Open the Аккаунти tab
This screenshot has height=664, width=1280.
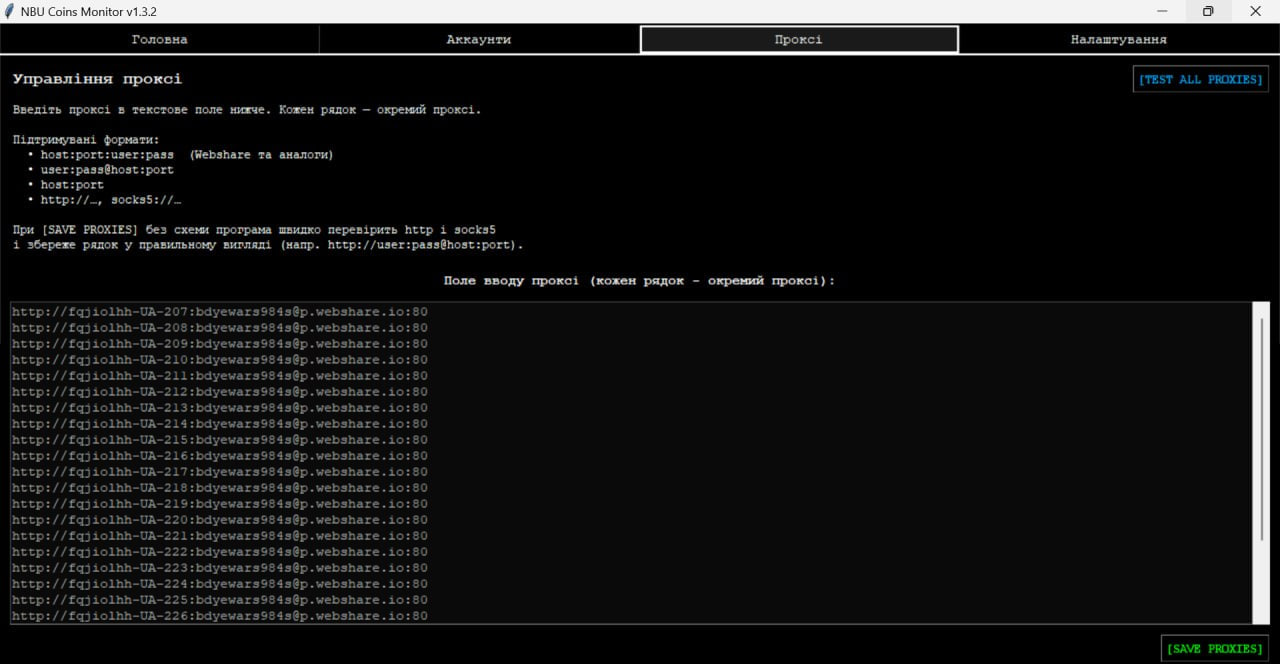click(479, 39)
